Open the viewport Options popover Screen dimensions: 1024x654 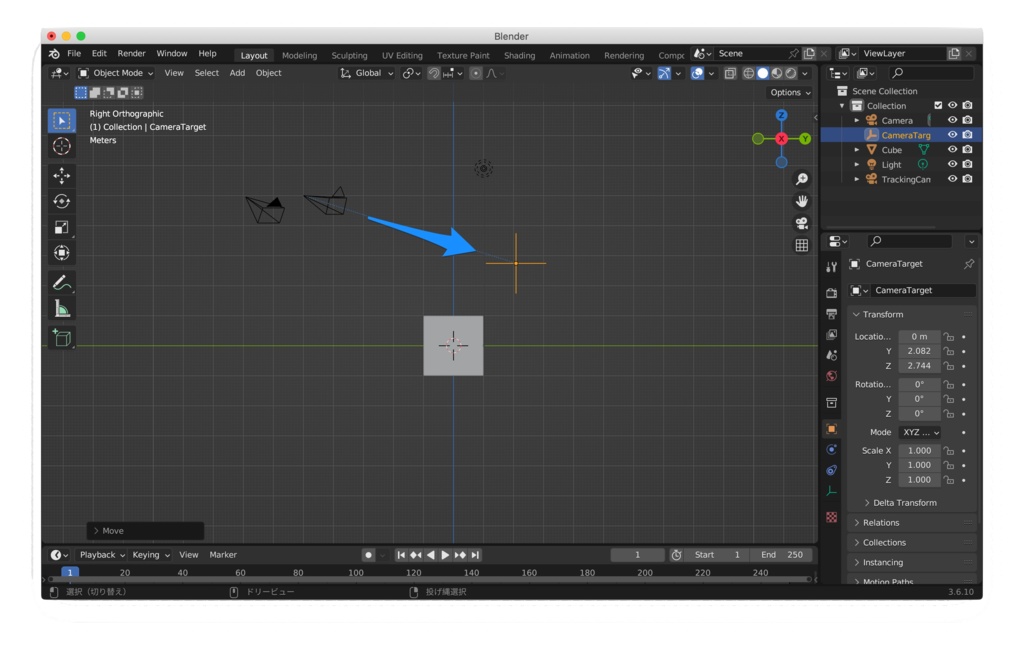click(x=789, y=91)
